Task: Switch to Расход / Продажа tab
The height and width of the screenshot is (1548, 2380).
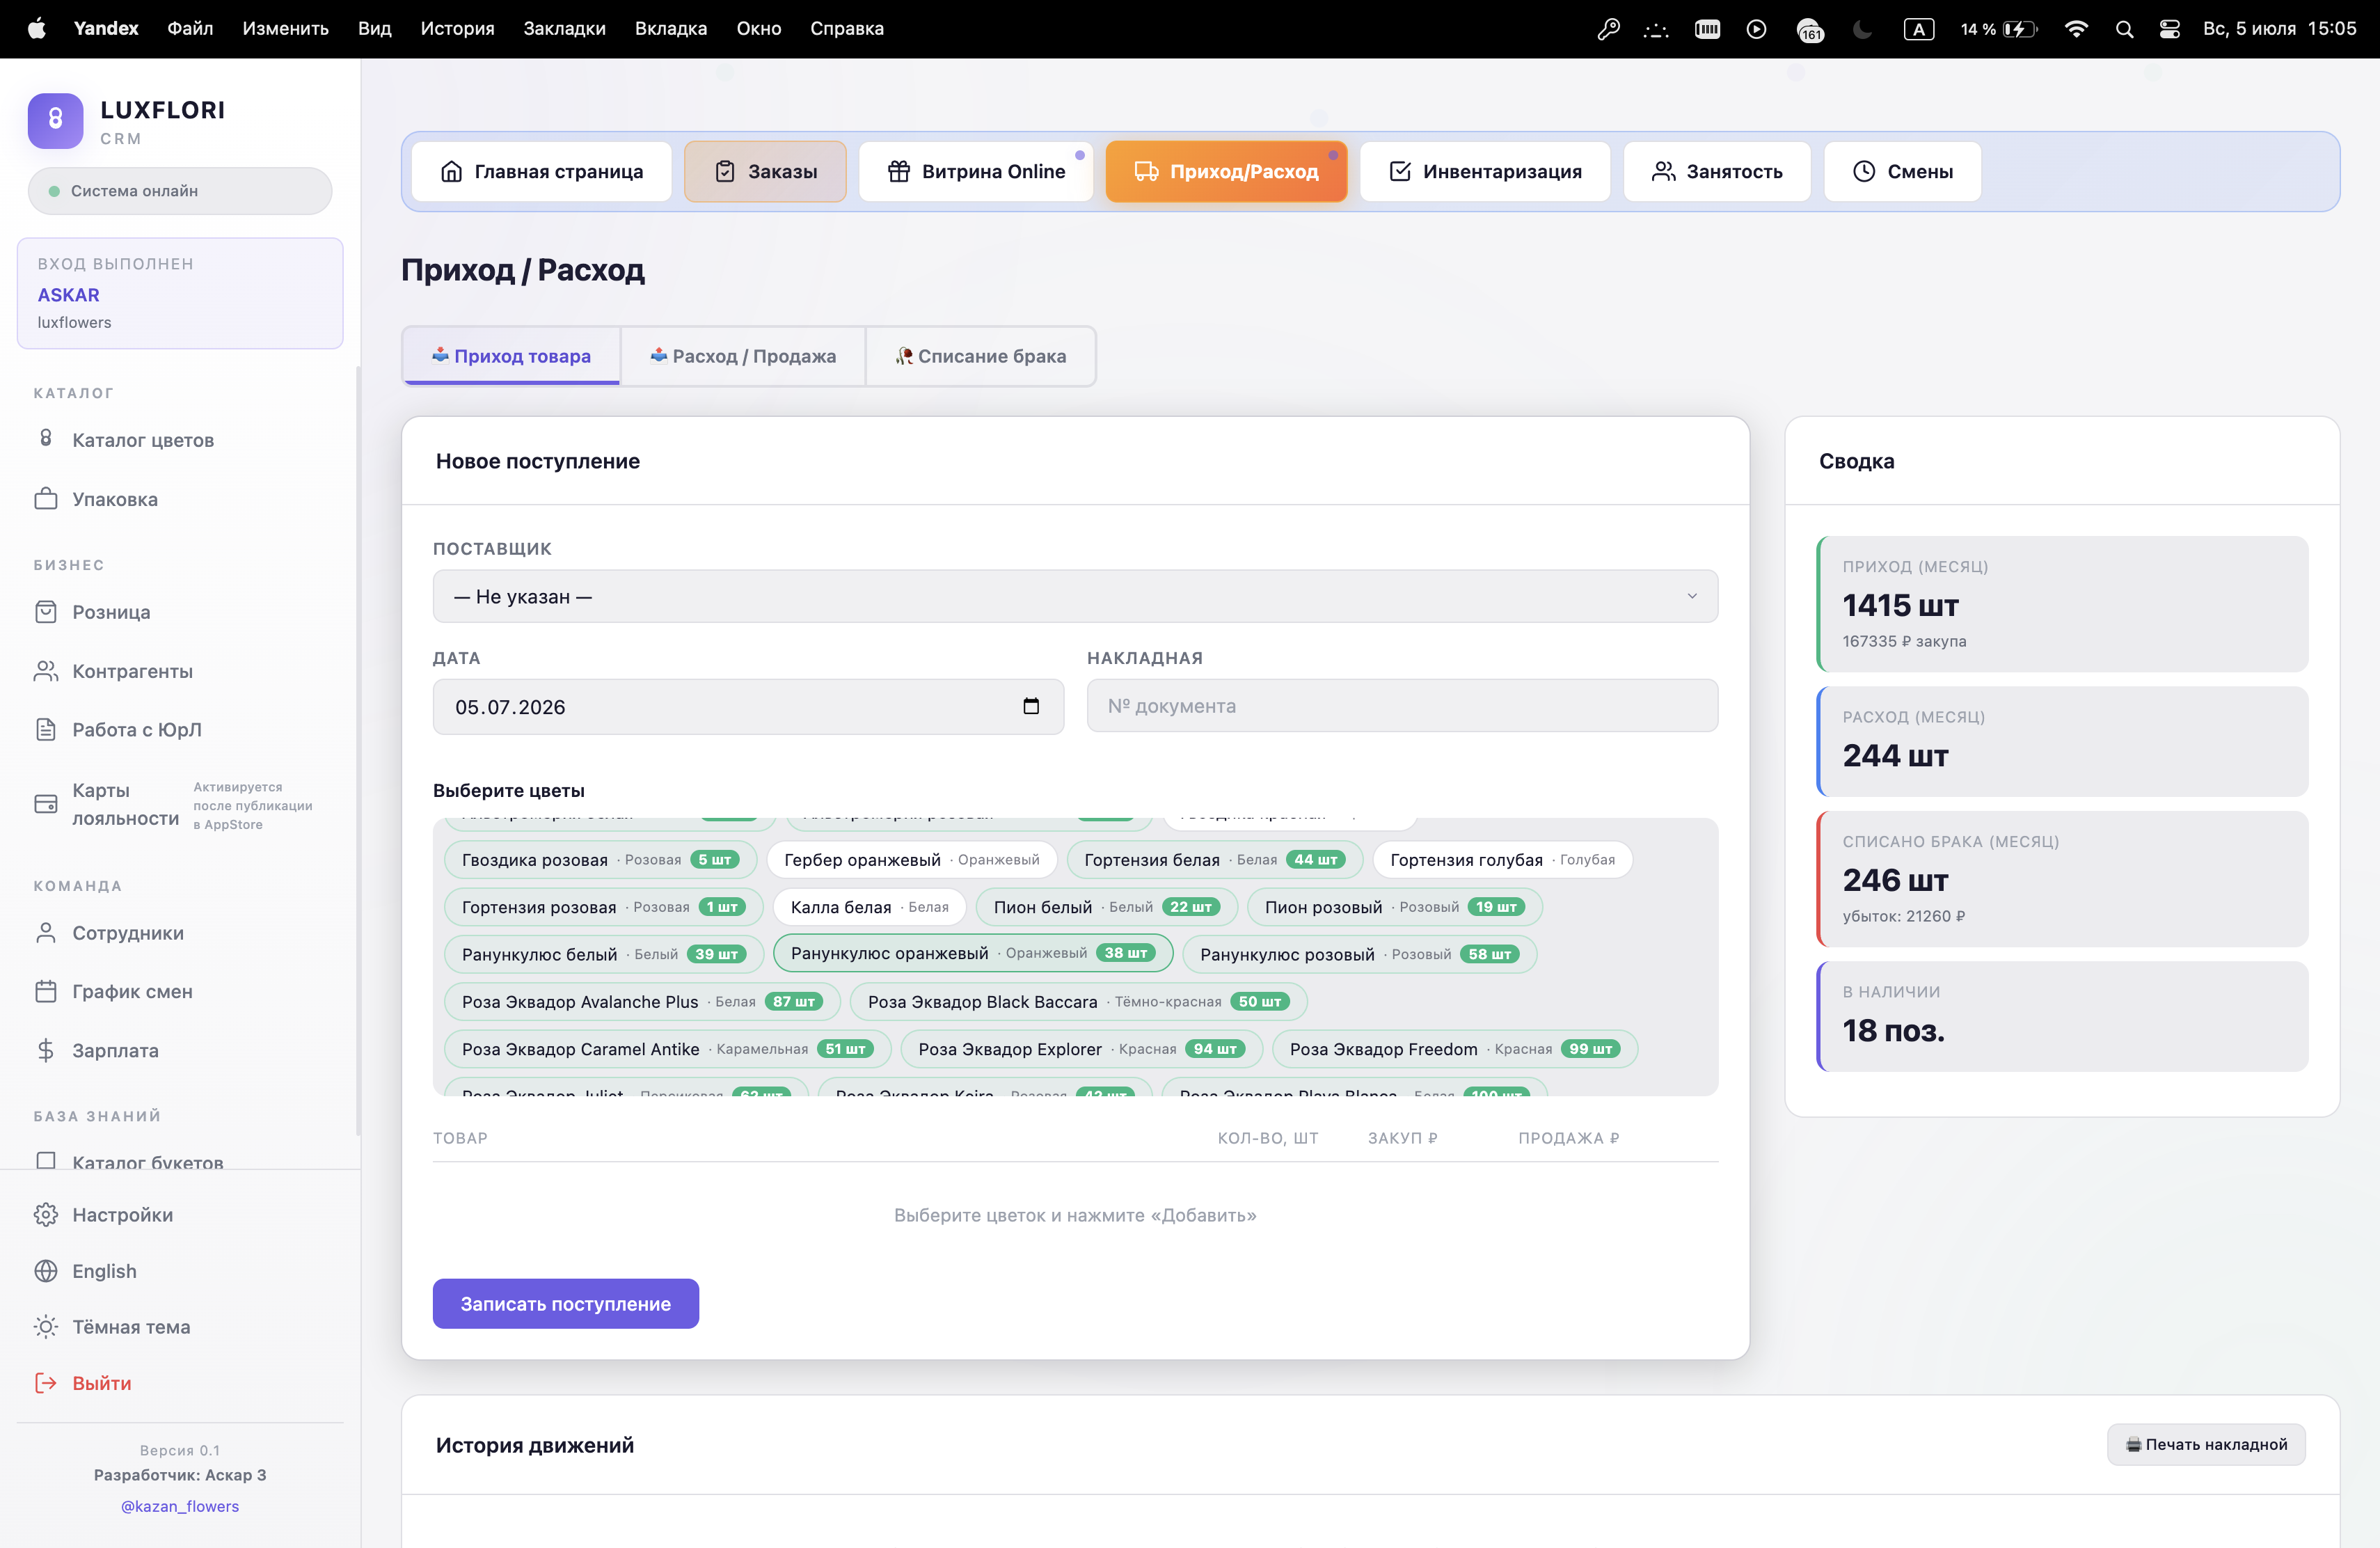Action: coord(743,356)
